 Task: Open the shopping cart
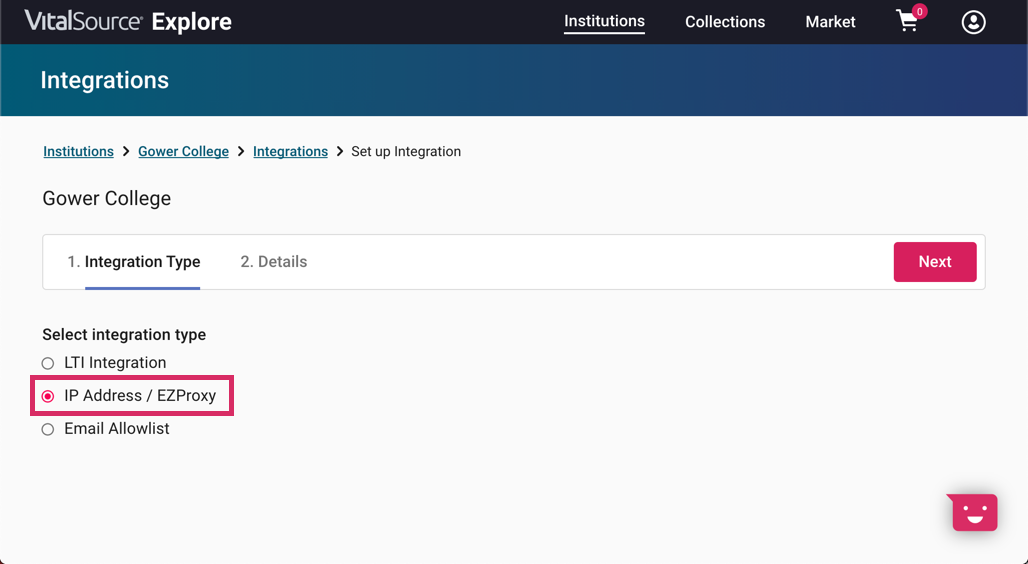907,22
